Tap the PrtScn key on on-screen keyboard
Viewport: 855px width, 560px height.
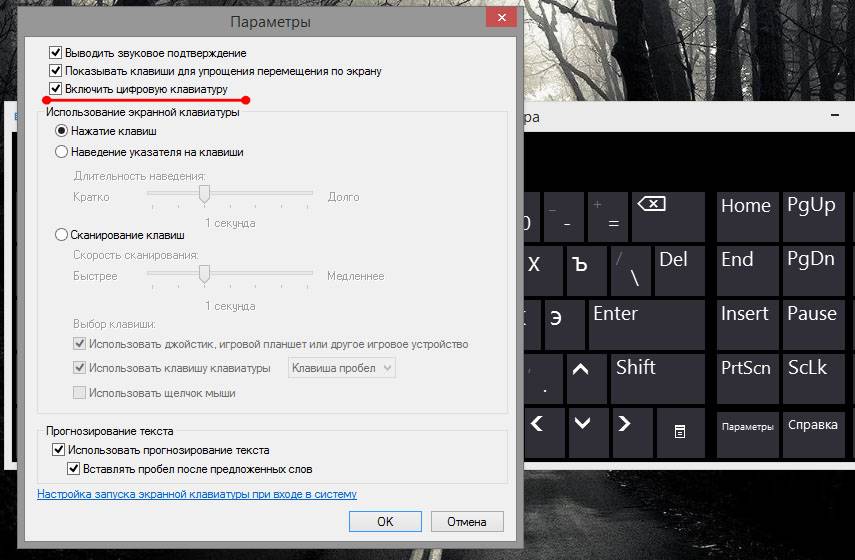pos(747,378)
